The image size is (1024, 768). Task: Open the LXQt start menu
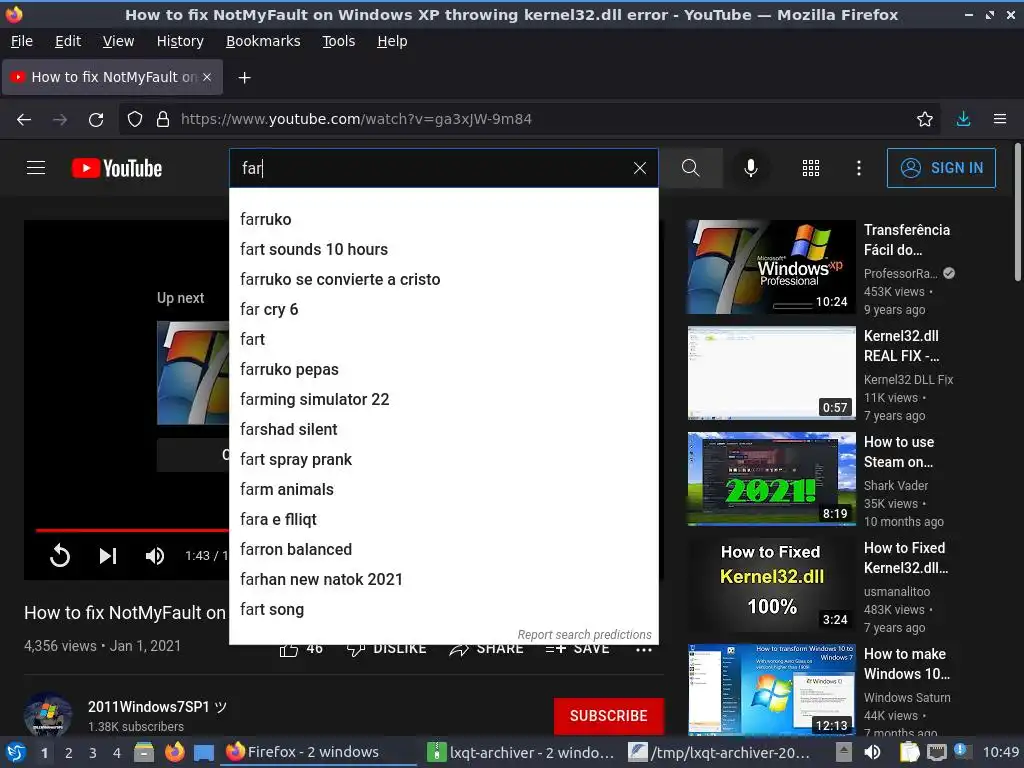point(15,752)
